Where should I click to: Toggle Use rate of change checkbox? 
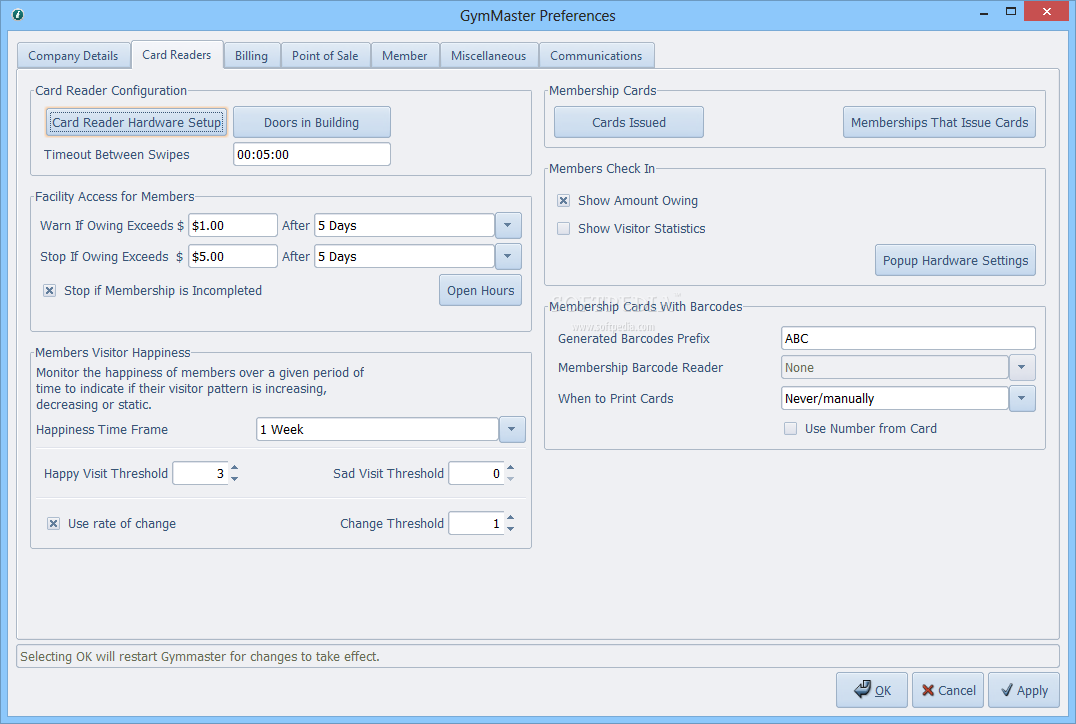54,524
